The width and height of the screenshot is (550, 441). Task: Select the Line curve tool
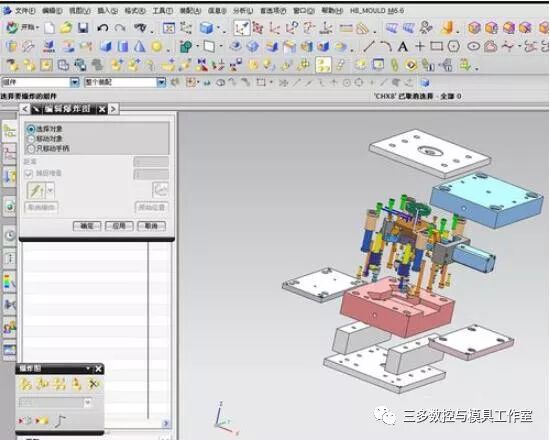pos(369,46)
